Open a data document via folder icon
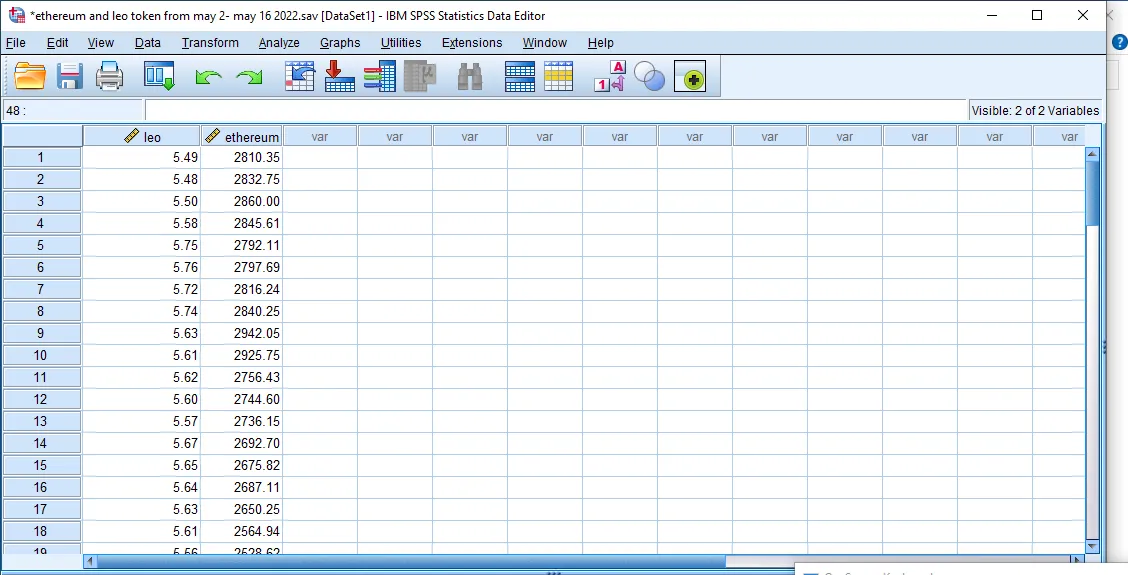1128x575 pixels. tap(30, 76)
